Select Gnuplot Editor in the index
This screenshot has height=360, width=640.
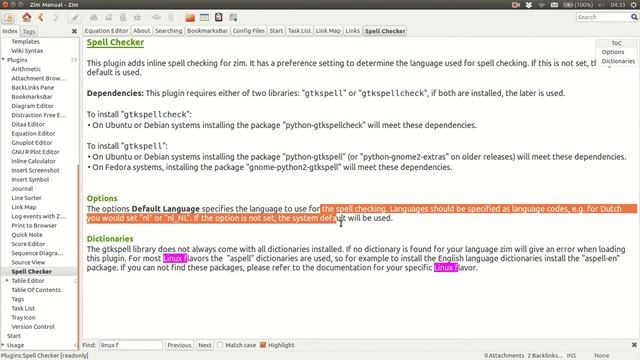(x=32, y=142)
